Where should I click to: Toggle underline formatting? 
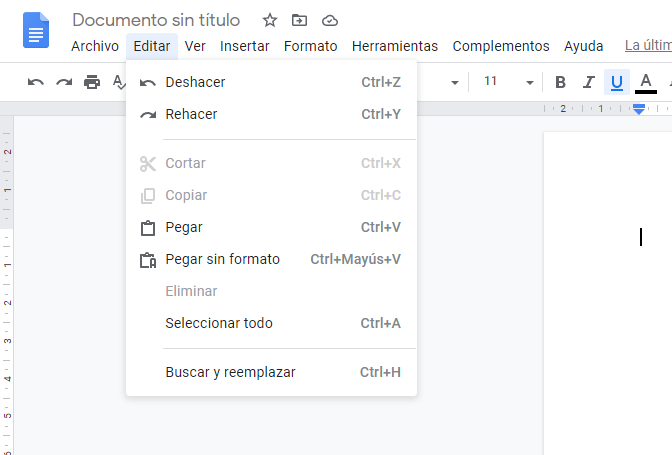click(617, 82)
